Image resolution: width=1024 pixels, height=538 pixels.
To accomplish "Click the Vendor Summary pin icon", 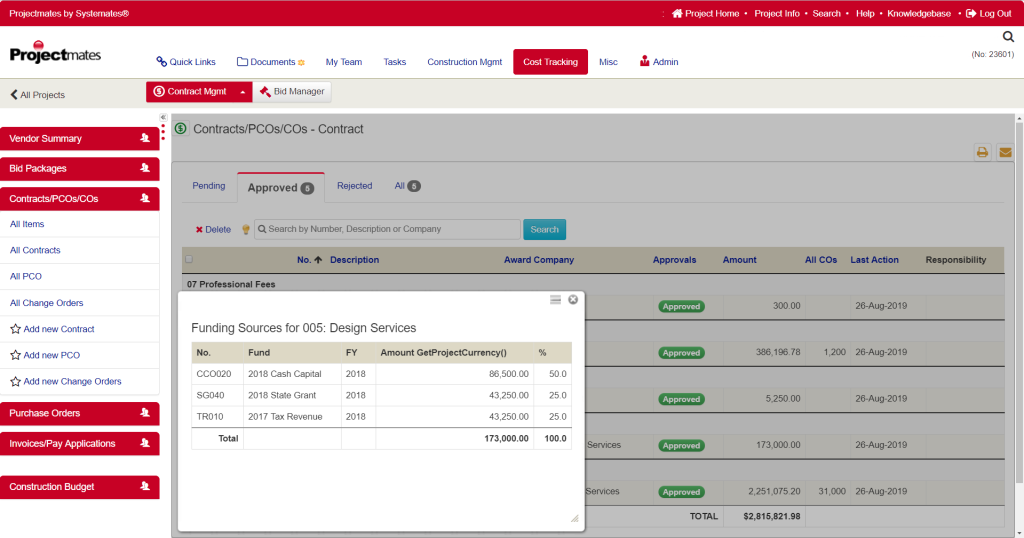I will 145,138.
